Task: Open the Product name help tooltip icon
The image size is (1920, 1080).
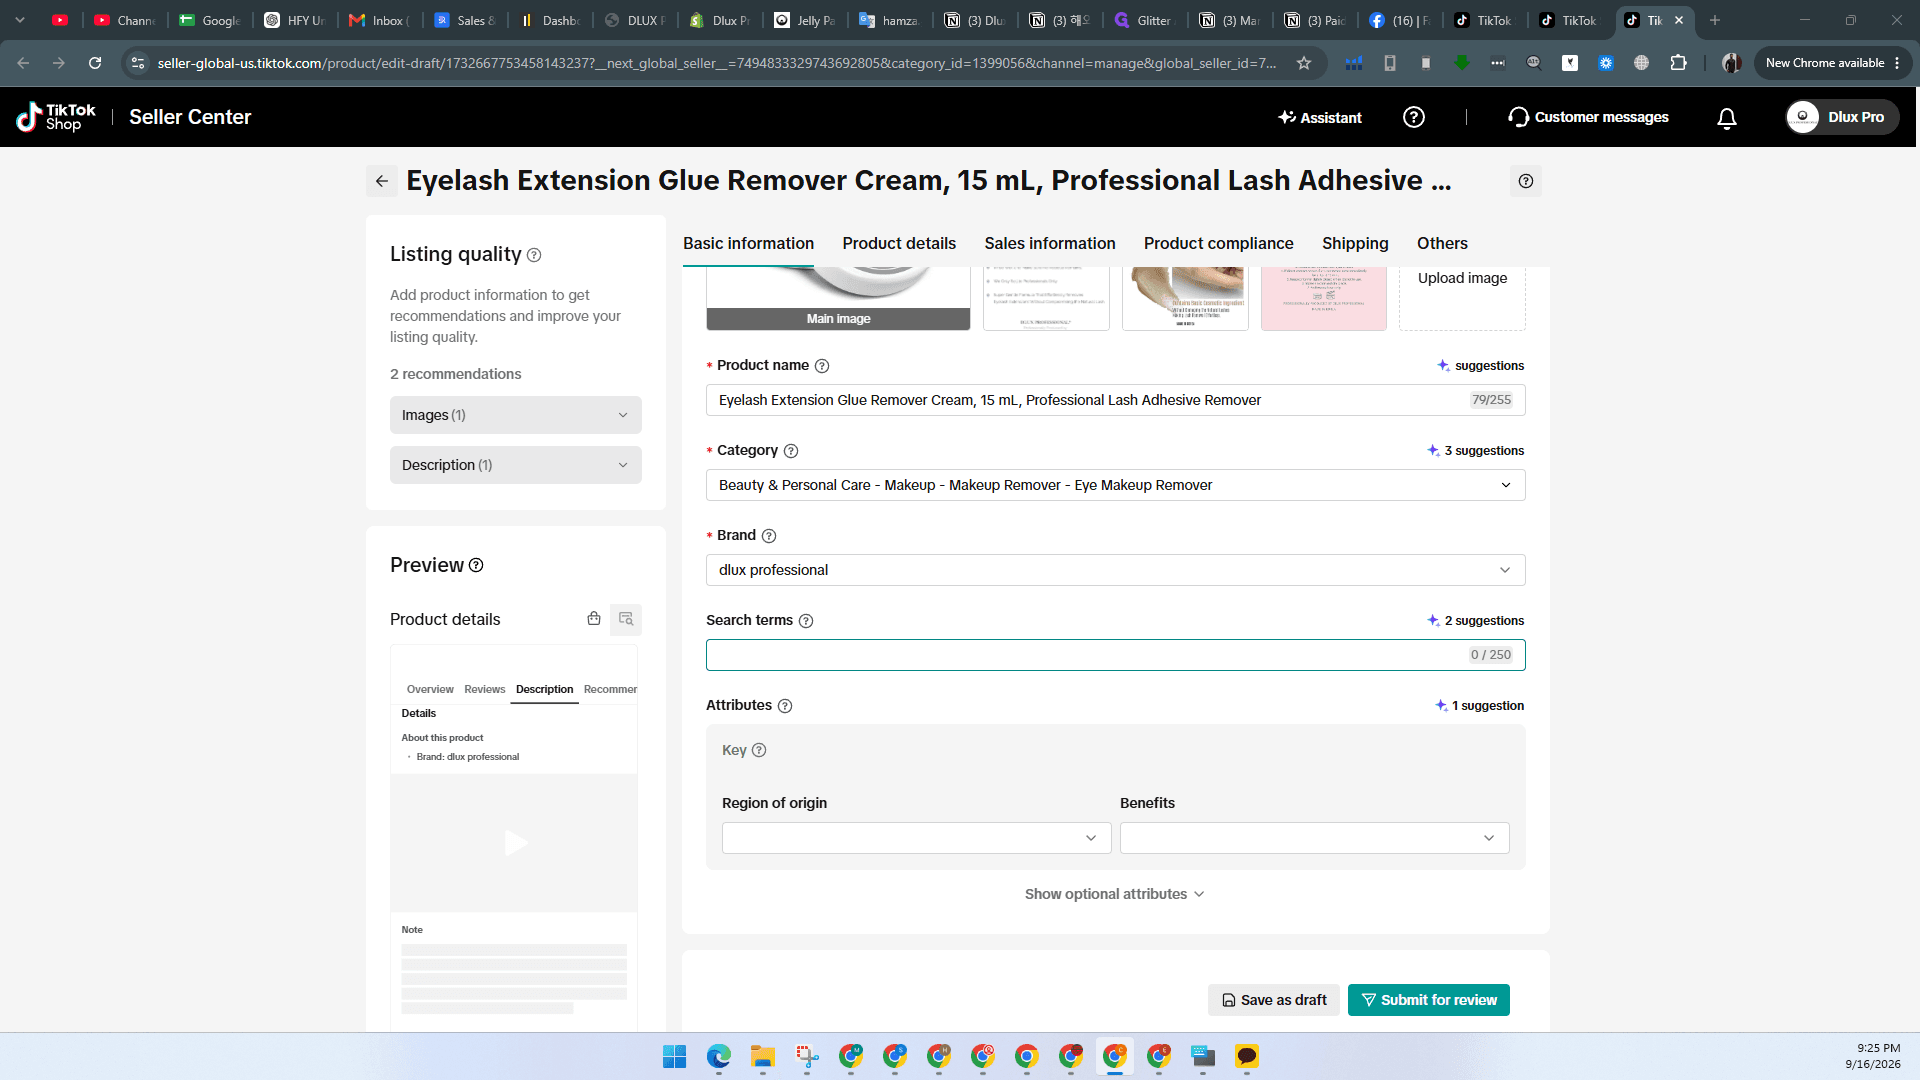Action: [x=822, y=366]
